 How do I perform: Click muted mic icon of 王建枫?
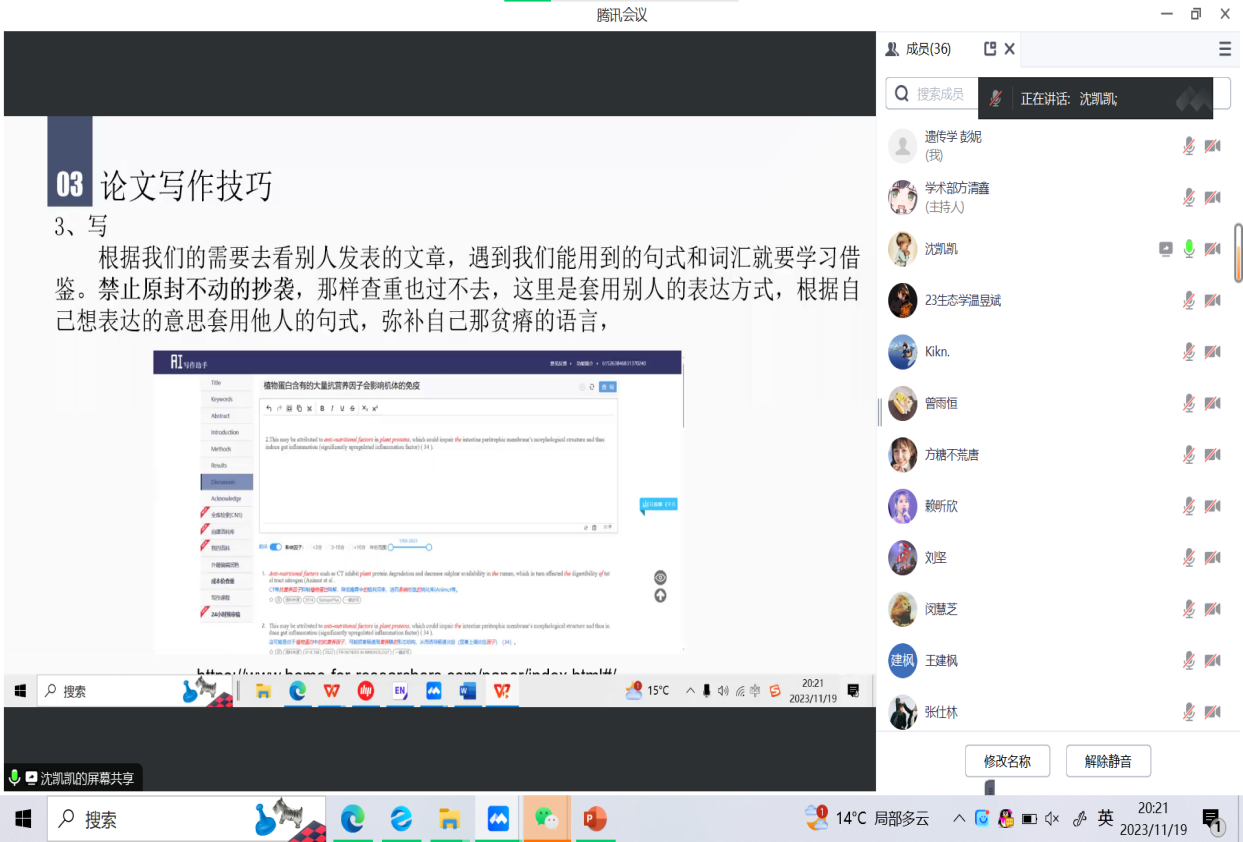coord(1188,661)
